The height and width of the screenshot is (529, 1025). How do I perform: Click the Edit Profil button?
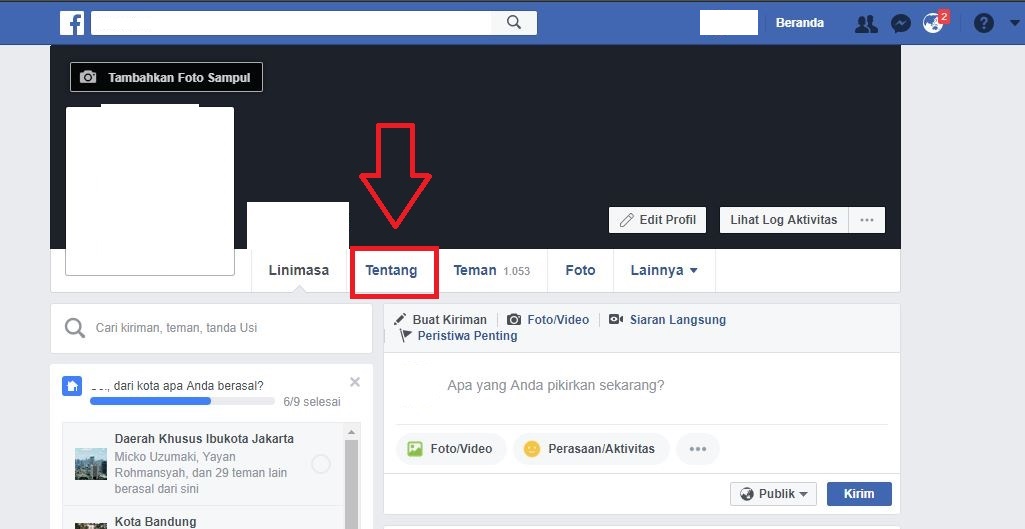coord(658,220)
